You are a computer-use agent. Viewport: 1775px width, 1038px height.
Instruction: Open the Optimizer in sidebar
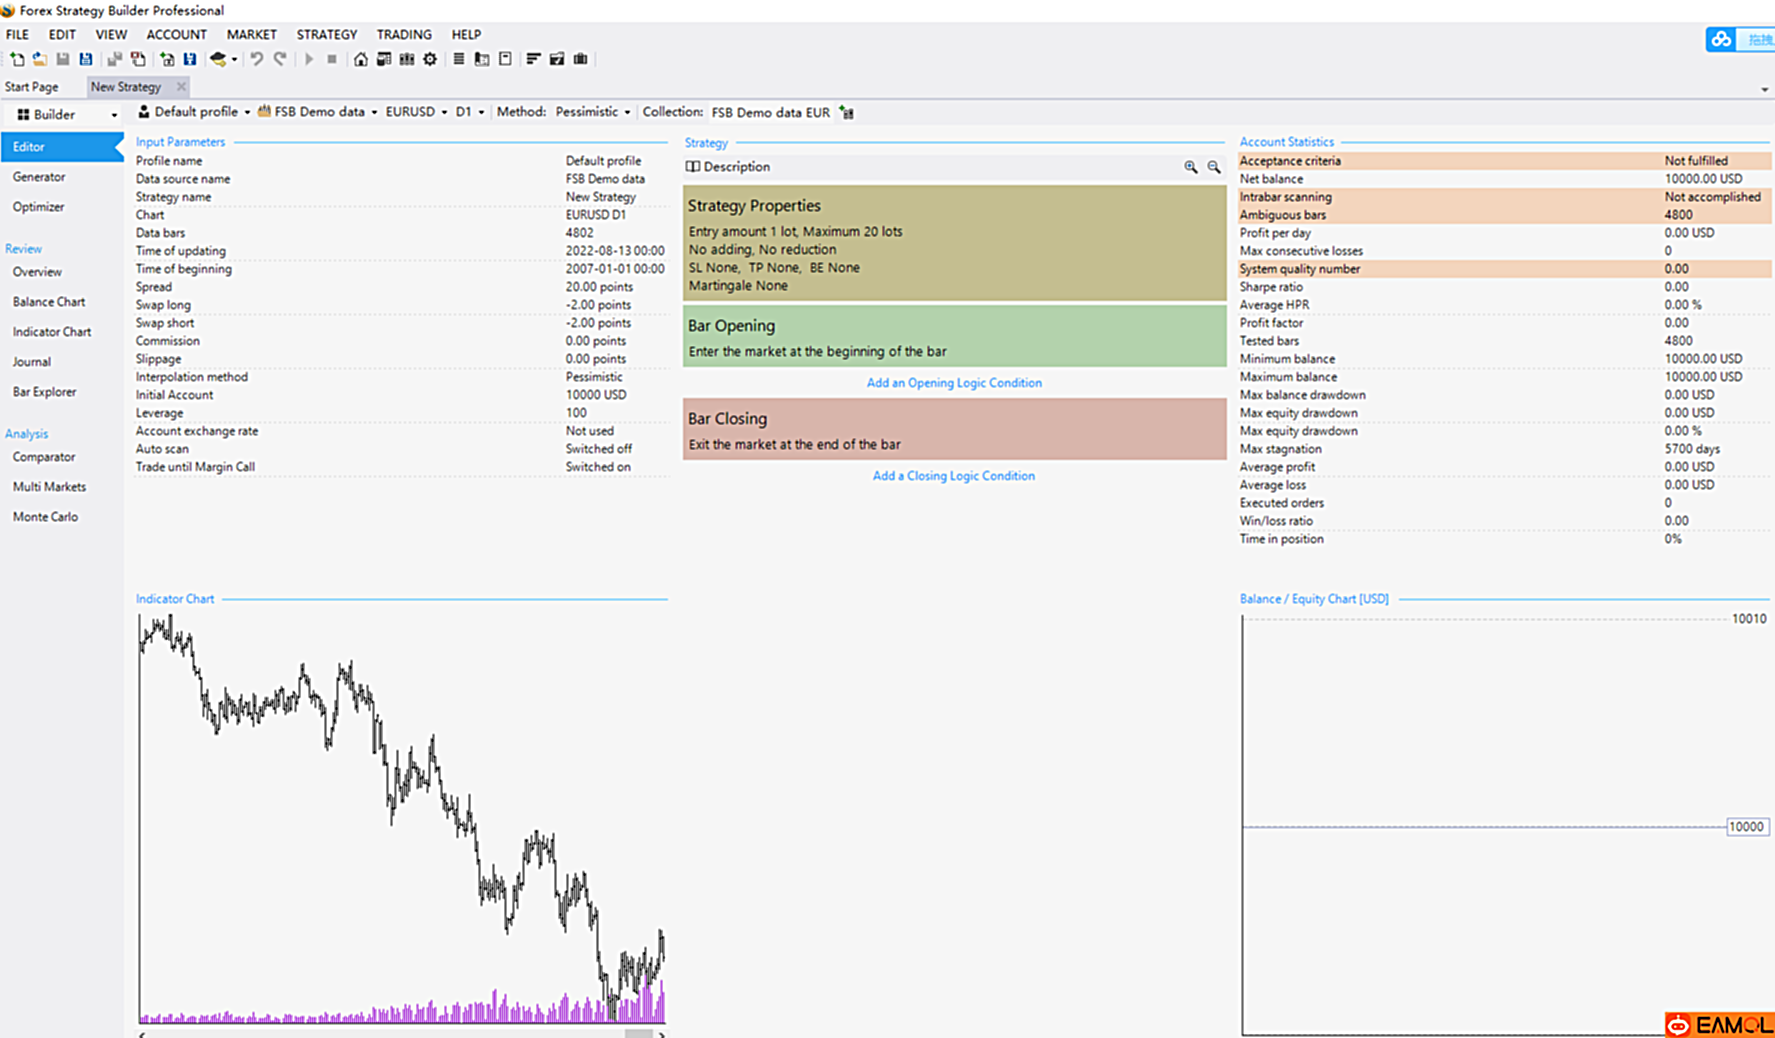tap(38, 207)
